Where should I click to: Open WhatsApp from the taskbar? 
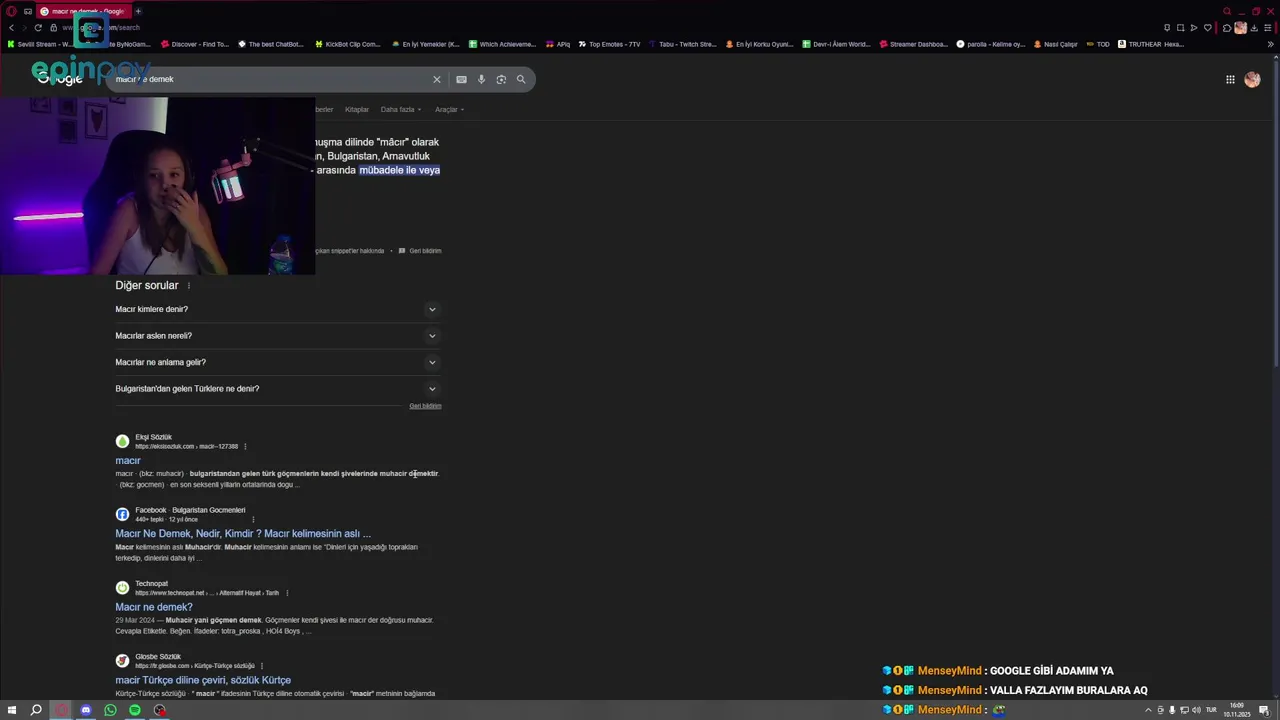tap(110, 710)
